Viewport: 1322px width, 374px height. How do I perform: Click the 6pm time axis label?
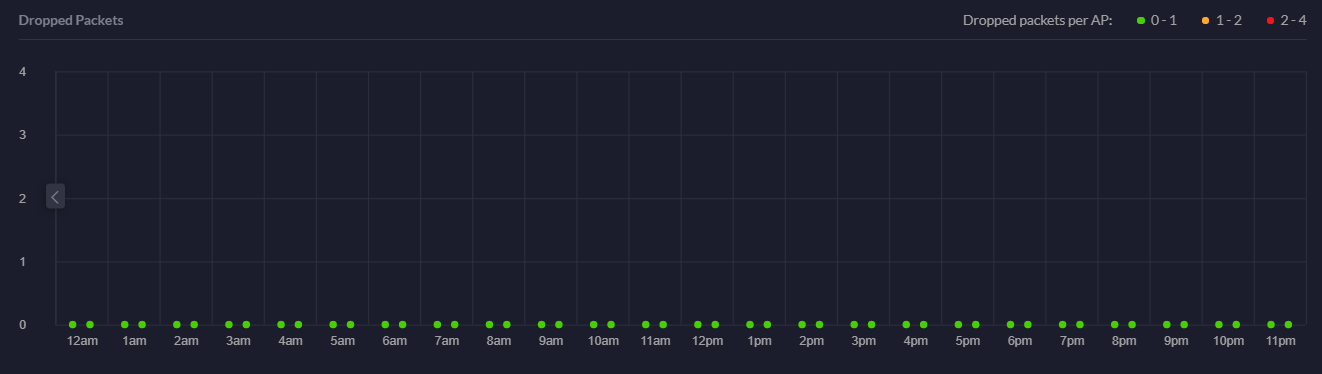(1019, 341)
